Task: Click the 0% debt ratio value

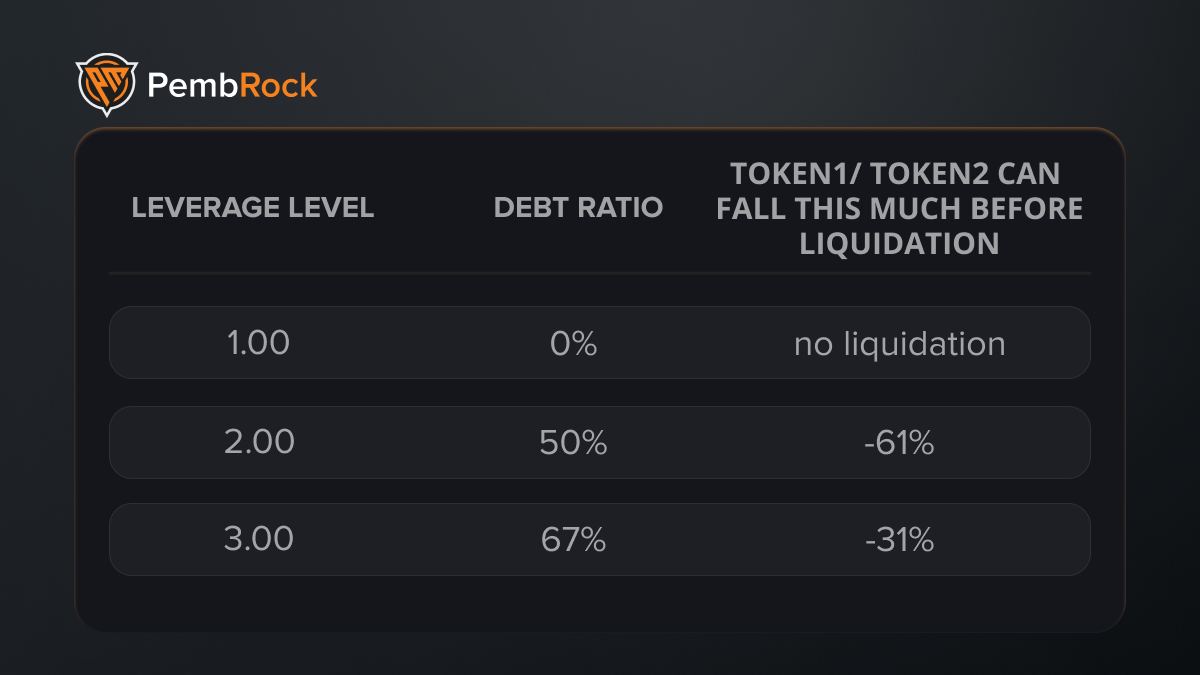Action: 574,343
